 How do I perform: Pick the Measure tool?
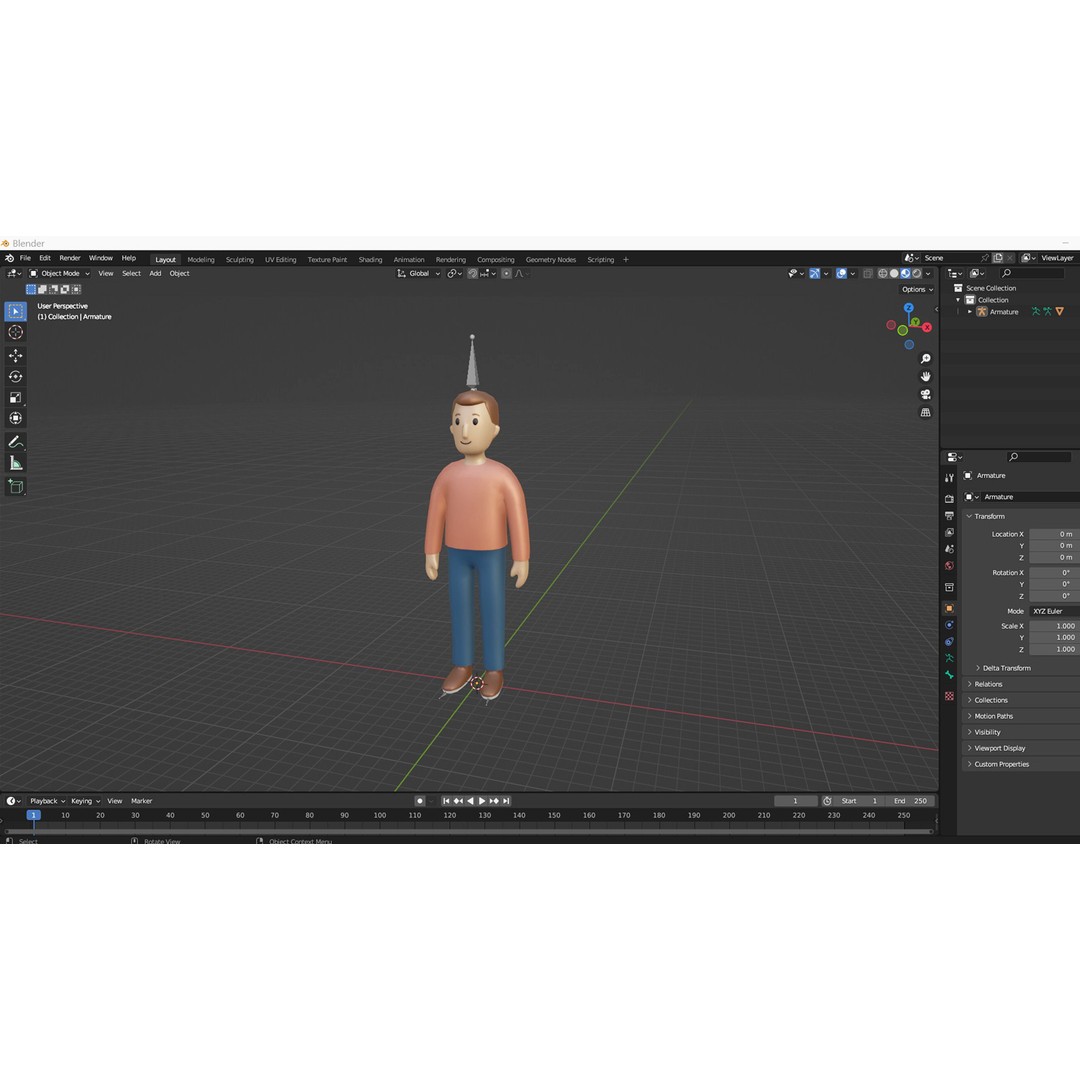(x=16, y=462)
